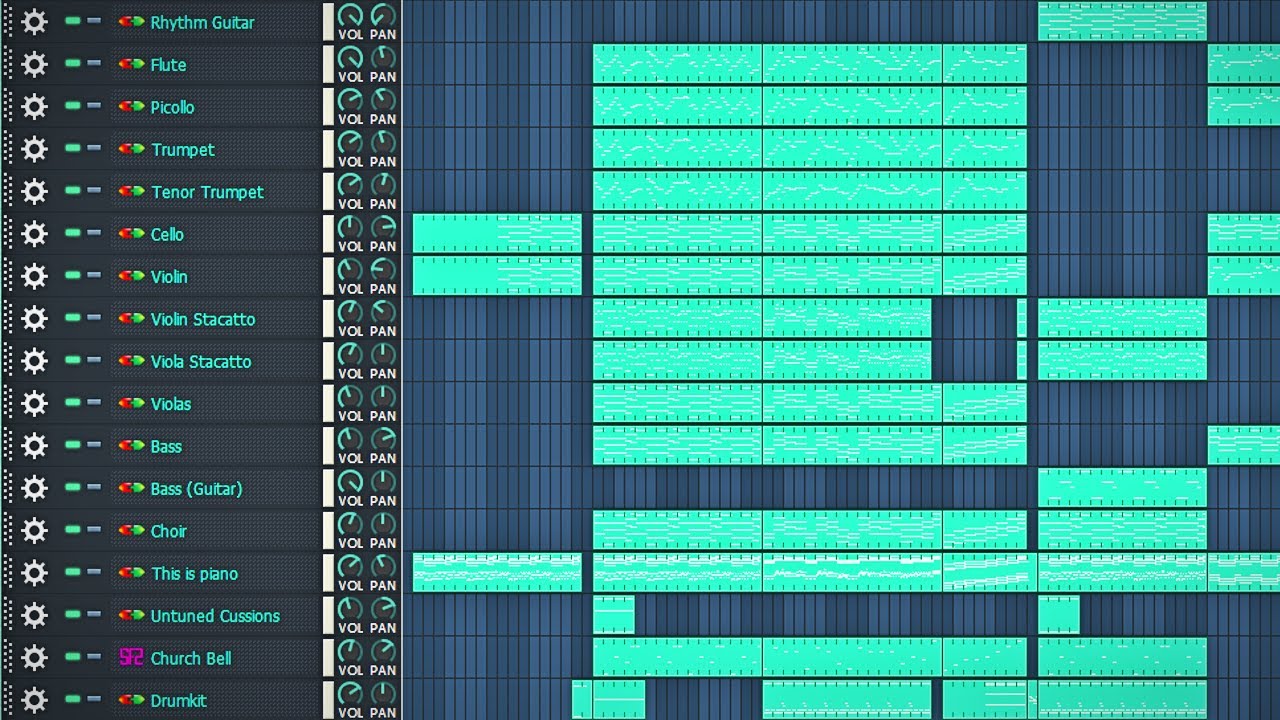Open the Violas track gear menu
The image size is (1280, 720).
point(34,404)
